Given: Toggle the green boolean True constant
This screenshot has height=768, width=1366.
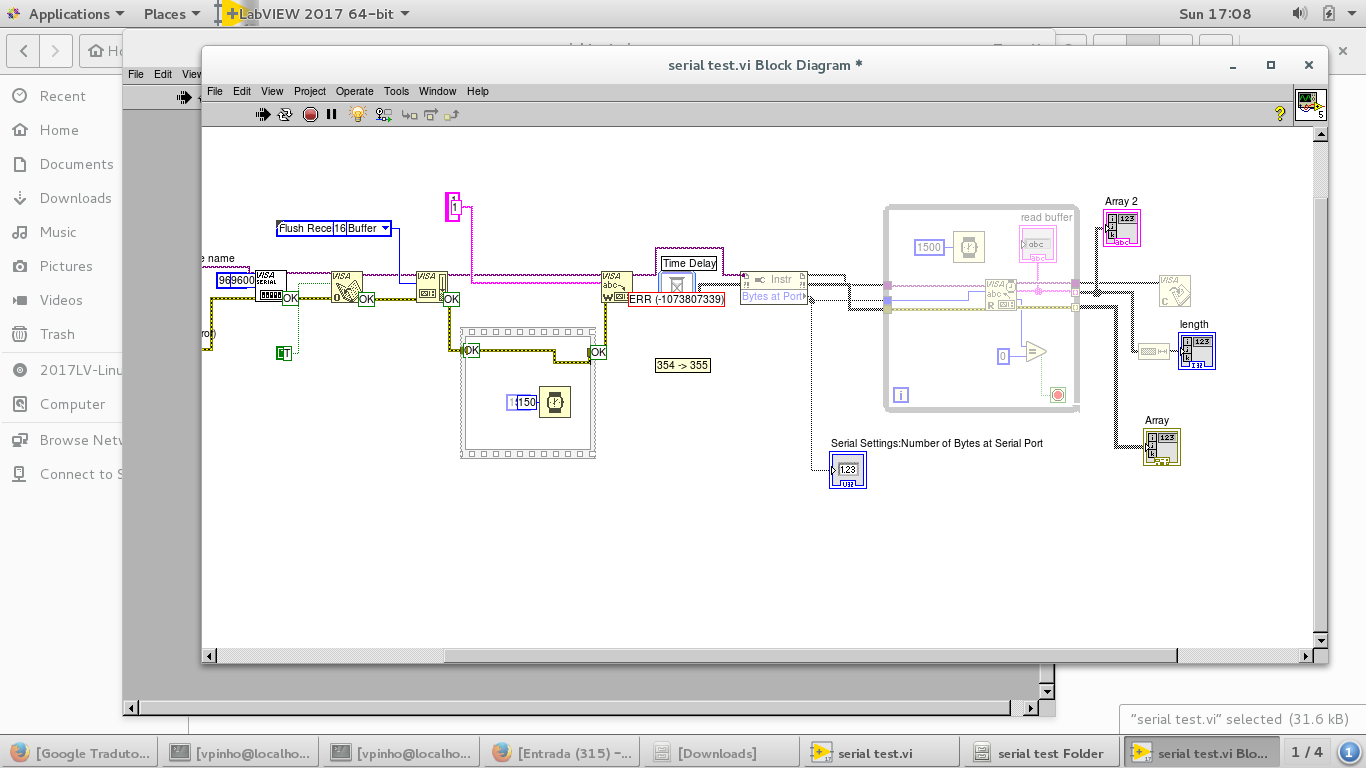Looking at the screenshot, I should coord(283,353).
